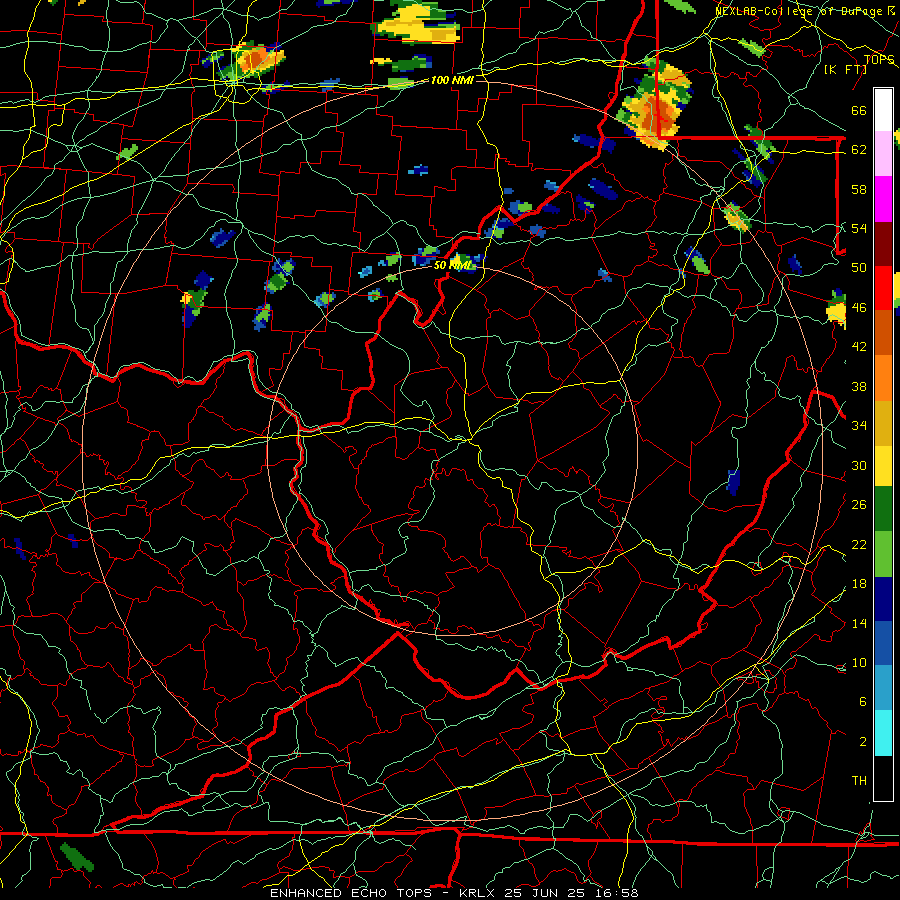Viewport: 900px width, 900px height.
Task: Click the legend value 6
Action: pos(862,702)
